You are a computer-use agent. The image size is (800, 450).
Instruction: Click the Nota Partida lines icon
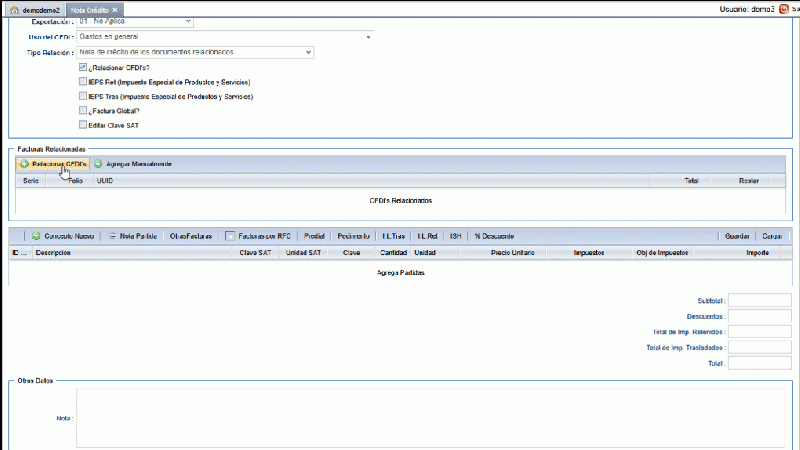click(x=113, y=236)
